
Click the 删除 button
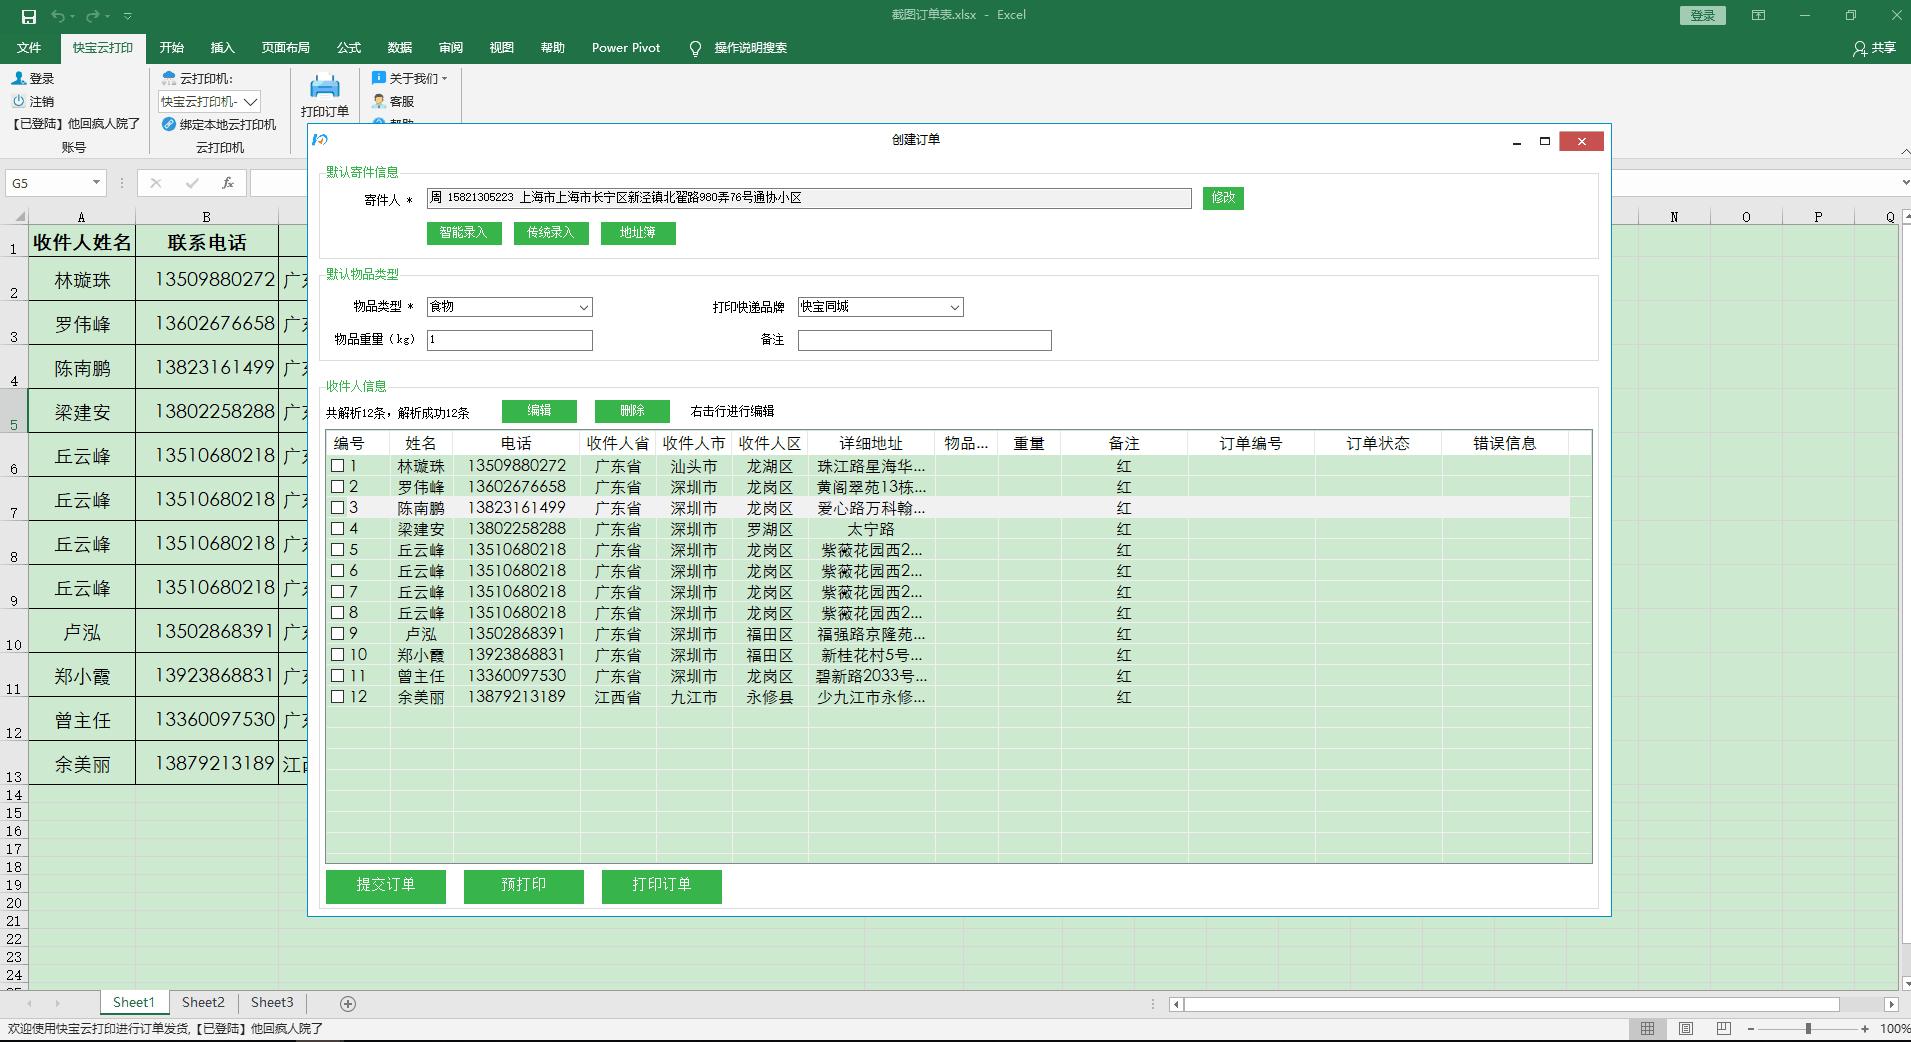coord(632,411)
